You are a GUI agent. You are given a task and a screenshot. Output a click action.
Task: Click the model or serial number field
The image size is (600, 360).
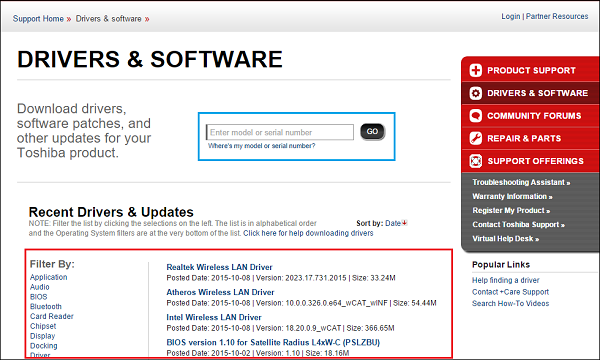coord(280,132)
